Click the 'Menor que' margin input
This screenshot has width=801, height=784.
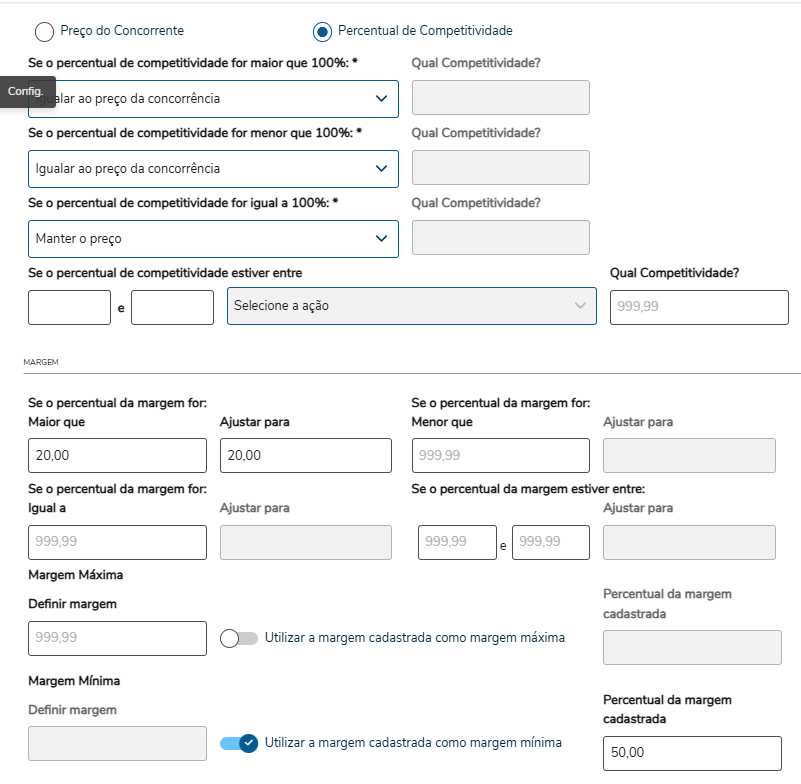point(500,455)
